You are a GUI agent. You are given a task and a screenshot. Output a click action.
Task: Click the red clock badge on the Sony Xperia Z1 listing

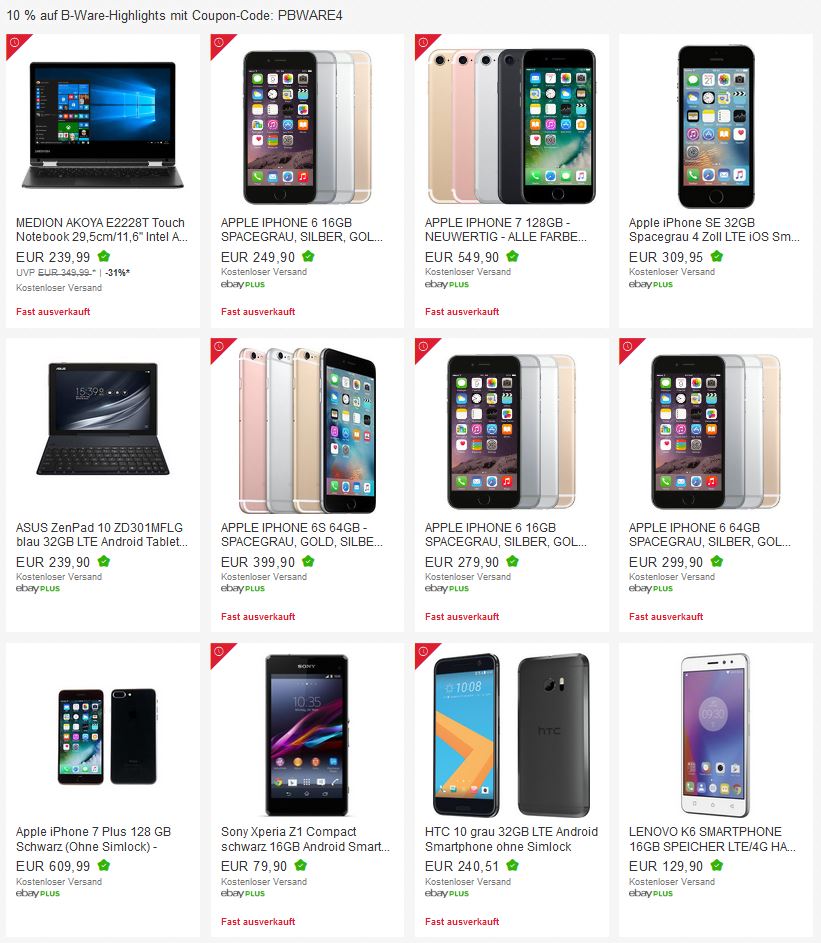point(220,652)
